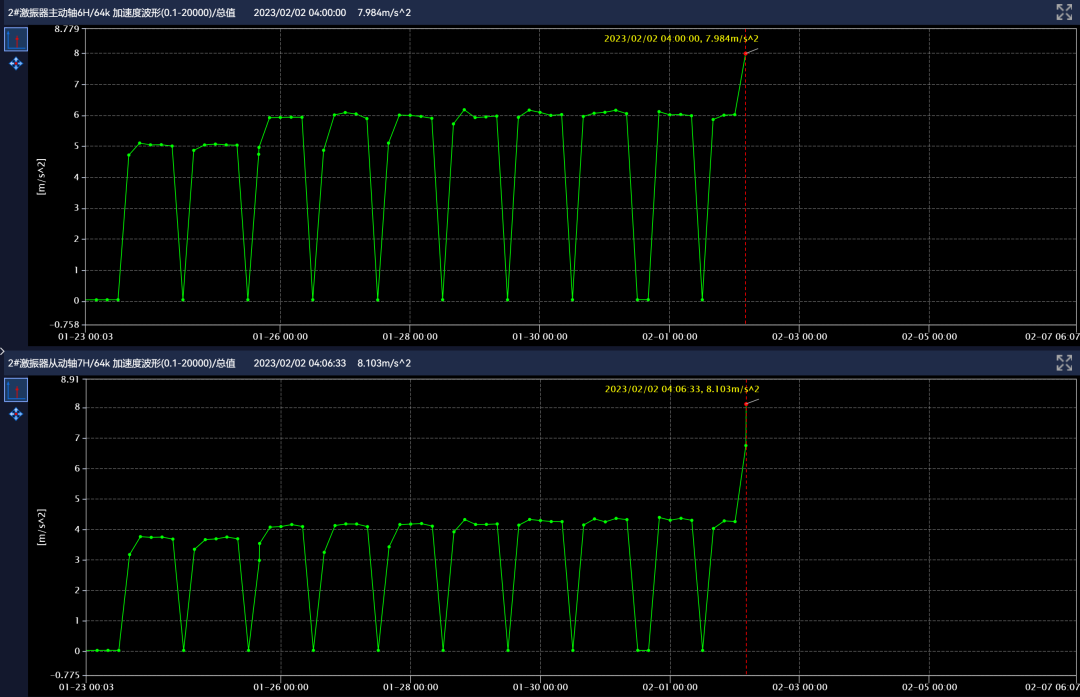
Task: Expand the 6H drive shaft chart to fullscreen
Action: tap(1064, 12)
